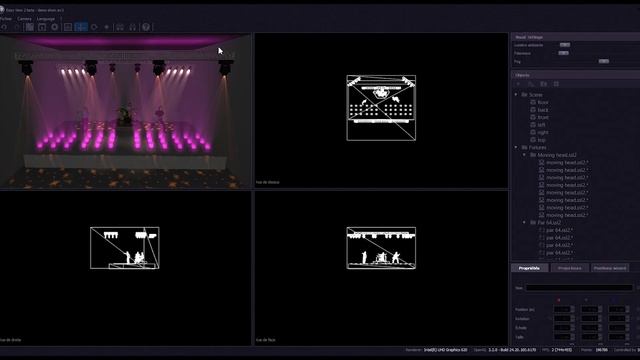Collapse the Par 64.sl2 group
This screenshot has width=640, height=360.
(x=524, y=222)
